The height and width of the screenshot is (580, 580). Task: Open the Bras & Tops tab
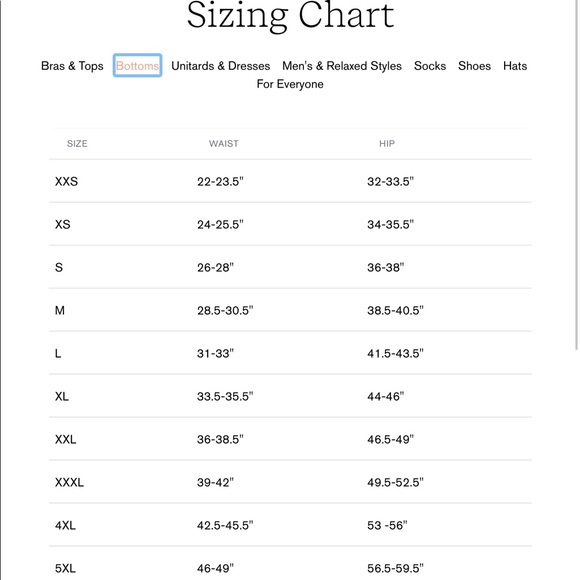pos(72,66)
